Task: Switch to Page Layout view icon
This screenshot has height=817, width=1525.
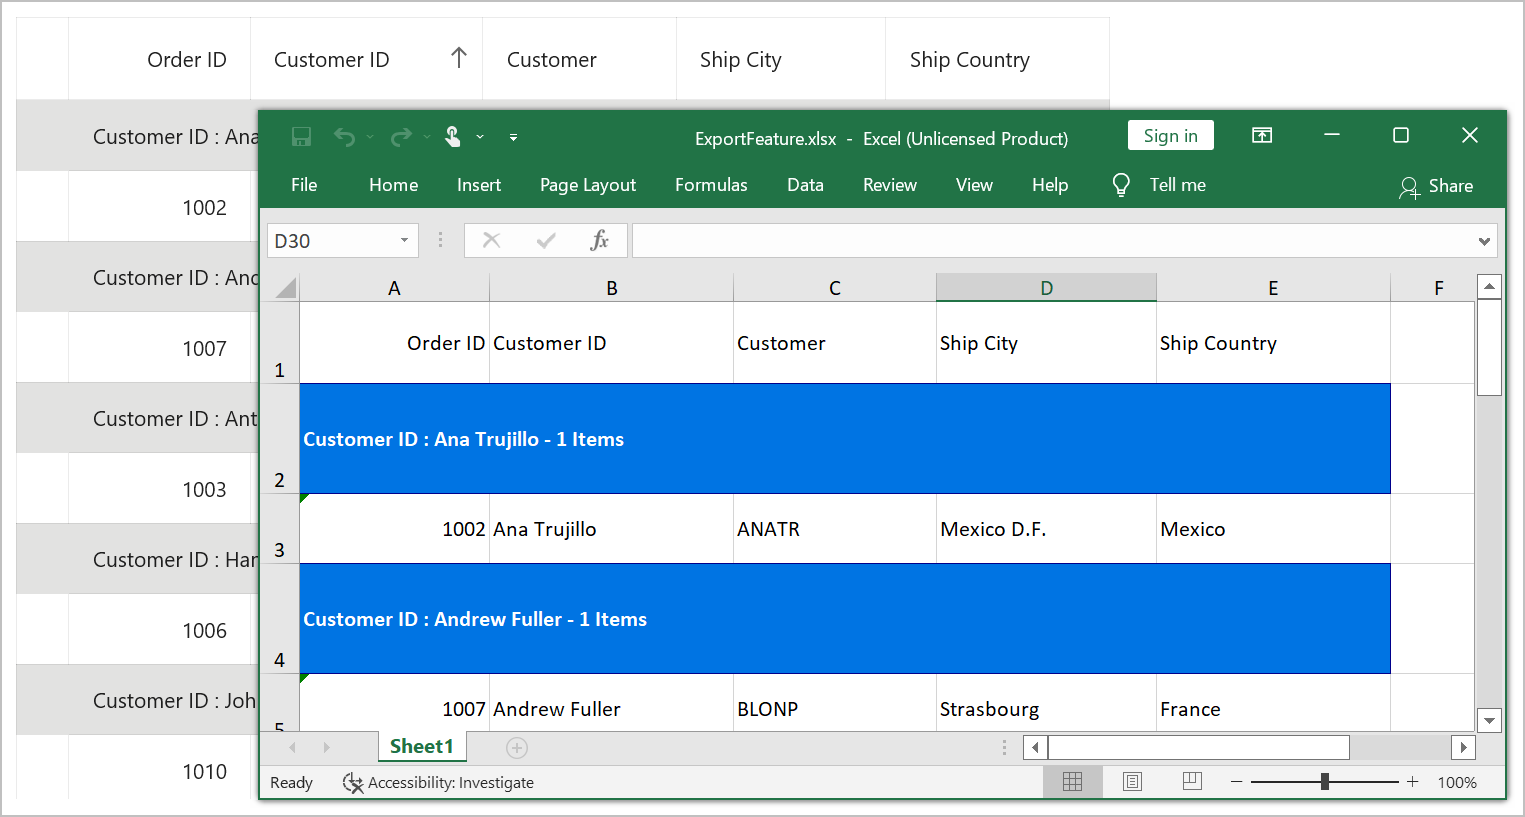Action: coord(1132,782)
